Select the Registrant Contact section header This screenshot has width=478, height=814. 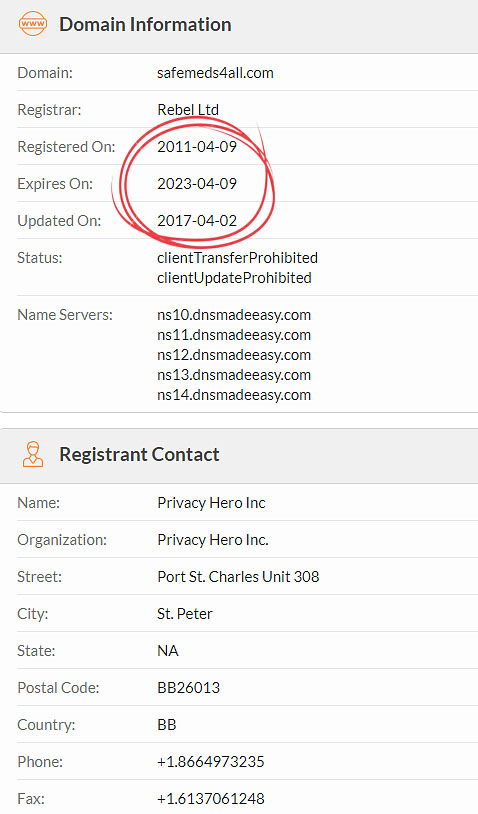click(239, 456)
